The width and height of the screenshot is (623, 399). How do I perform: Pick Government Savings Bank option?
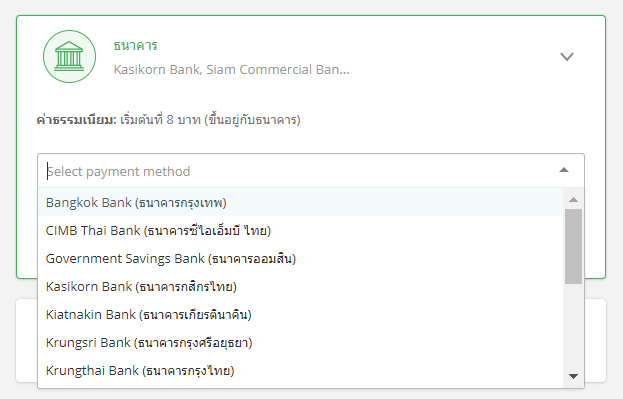pyautogui.click(x=301, y=259)
